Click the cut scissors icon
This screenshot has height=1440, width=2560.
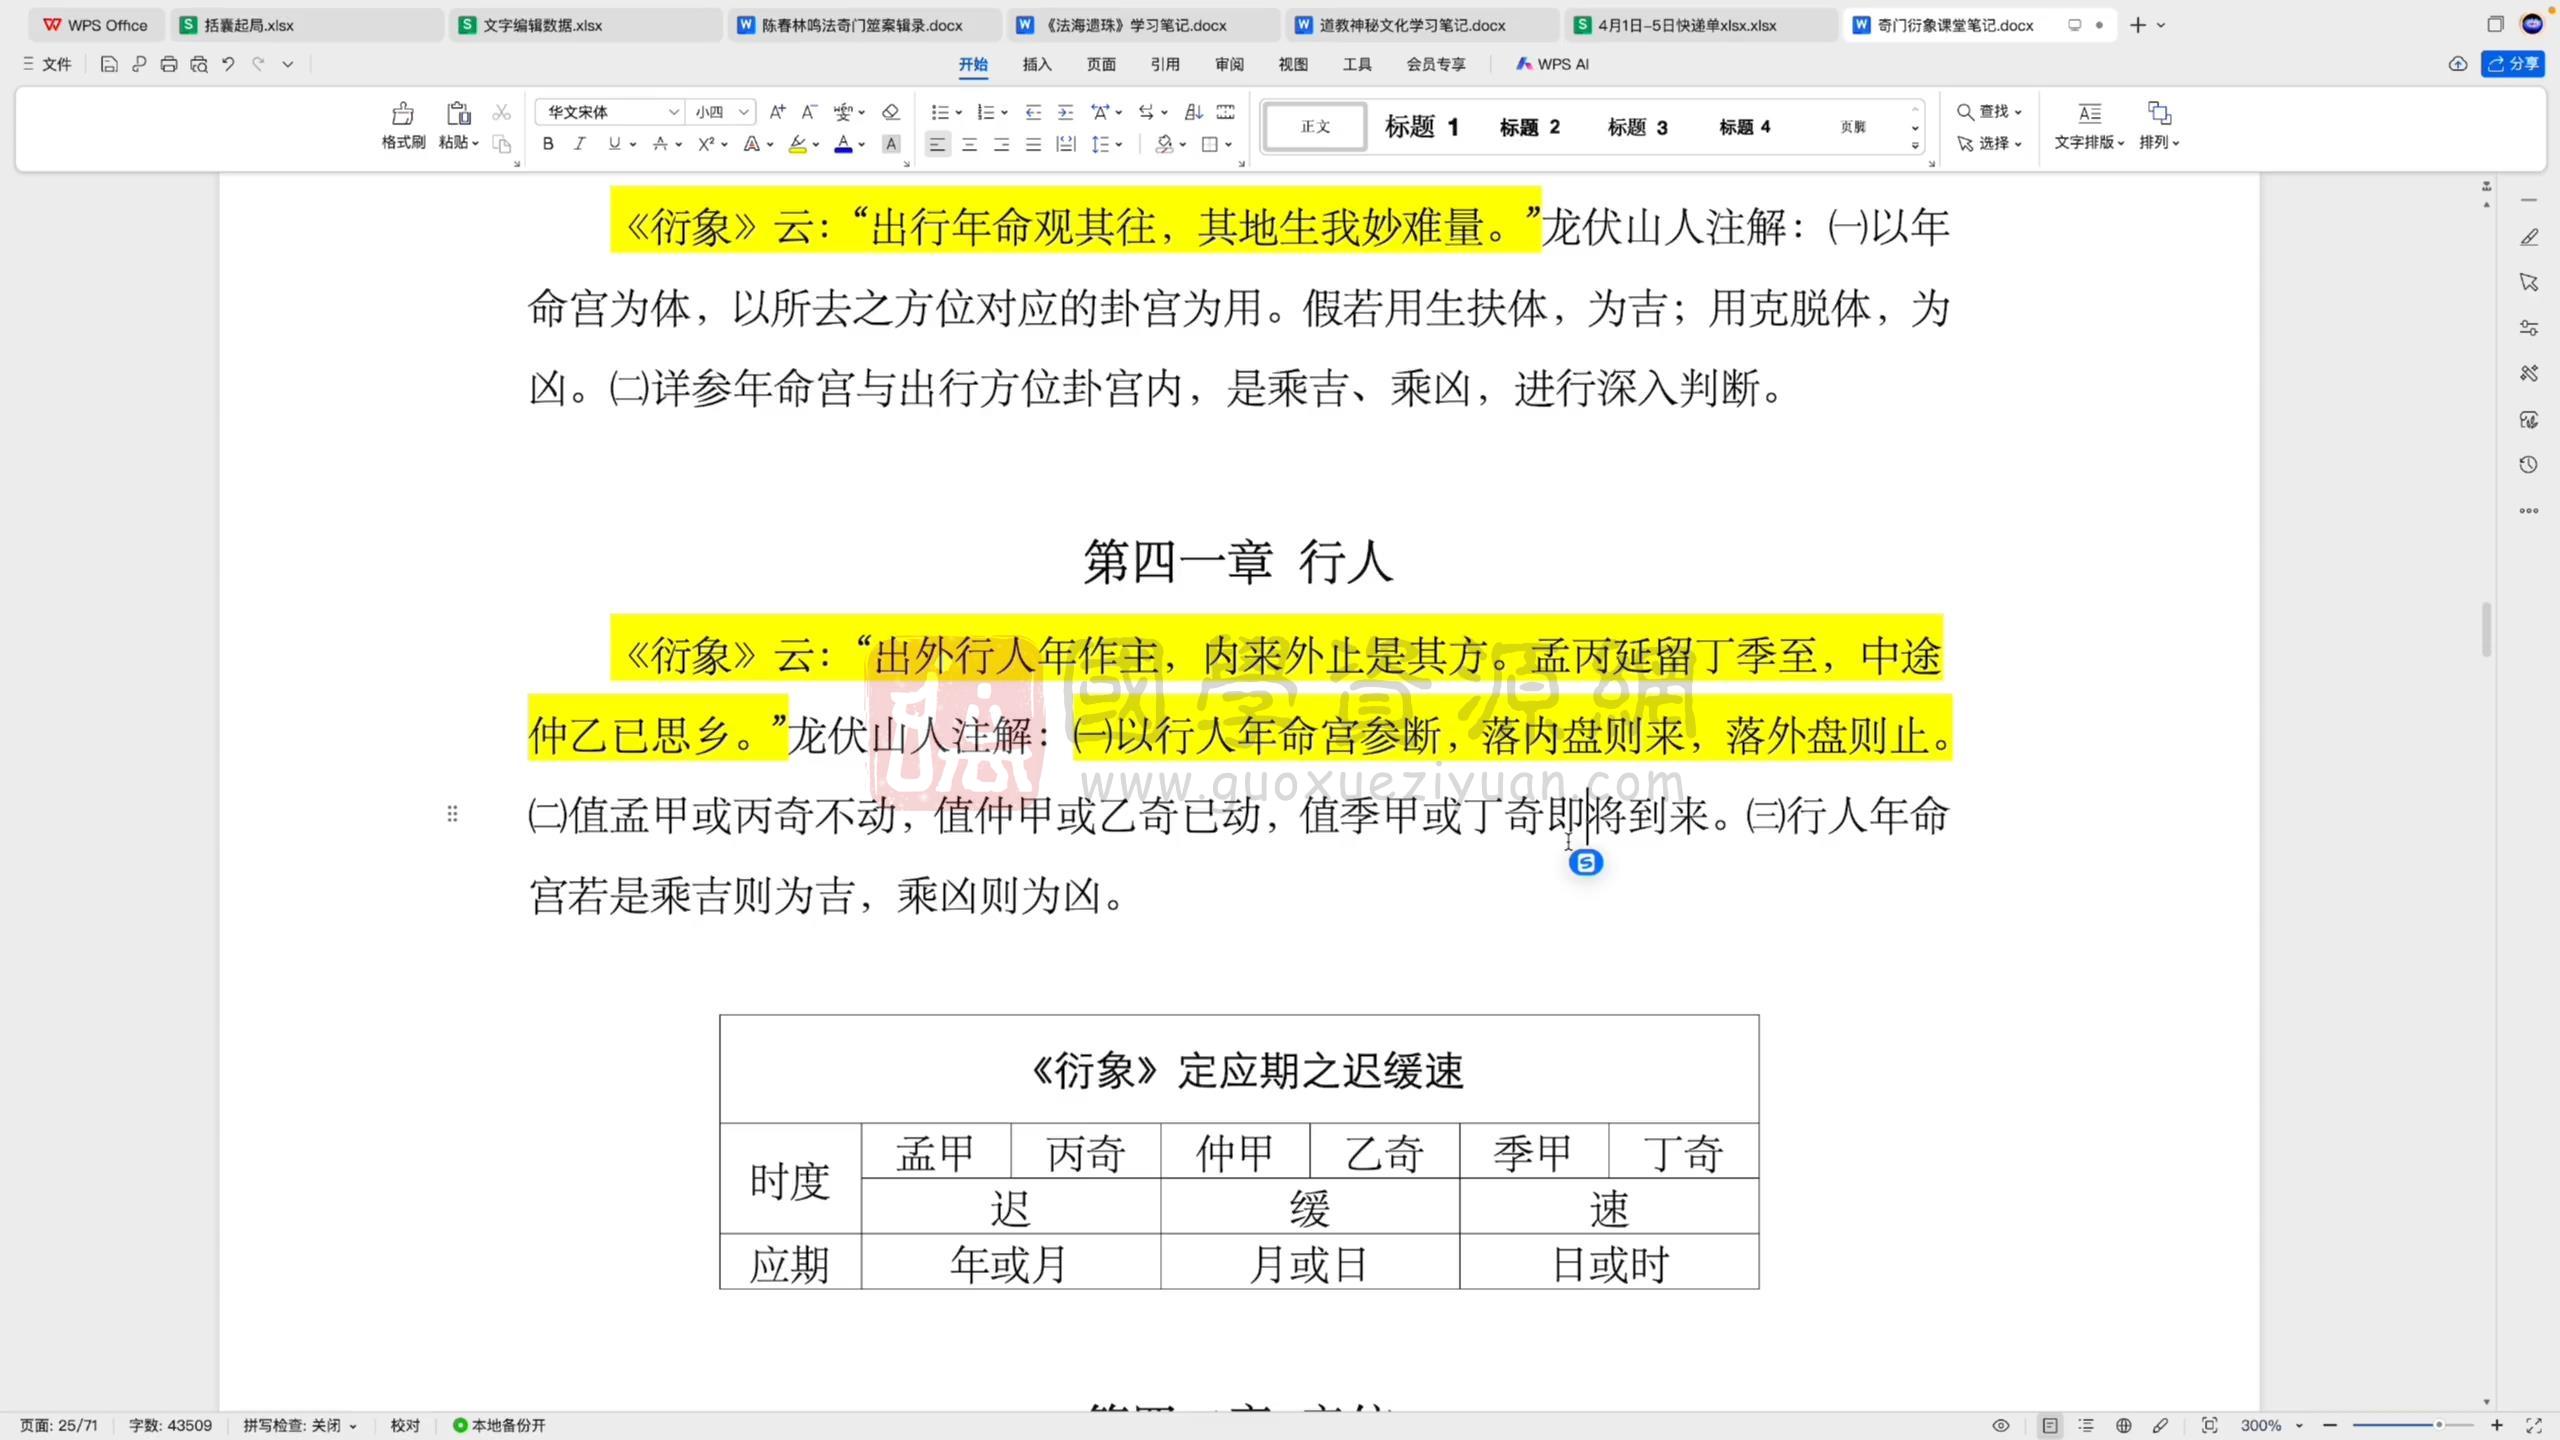click(501, 112)
